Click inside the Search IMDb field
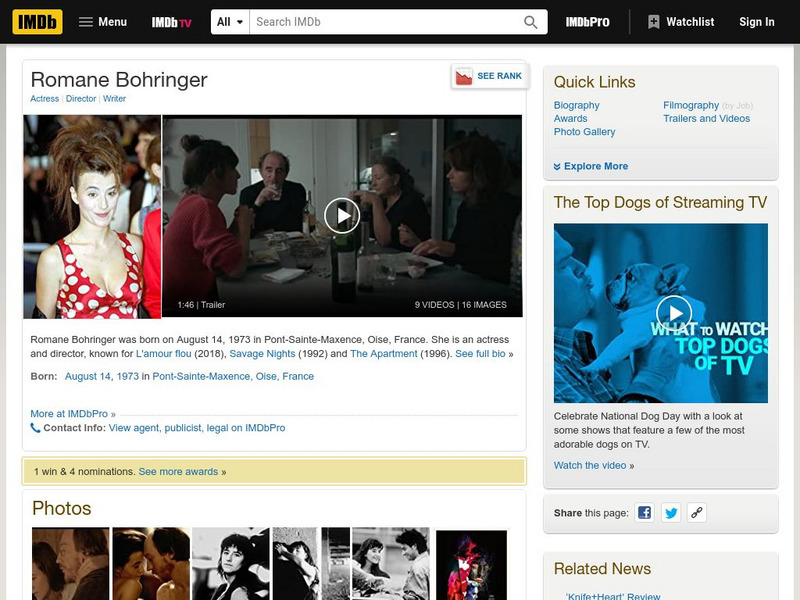The width and height of the screenshot is (800, 600). point(380,19)
